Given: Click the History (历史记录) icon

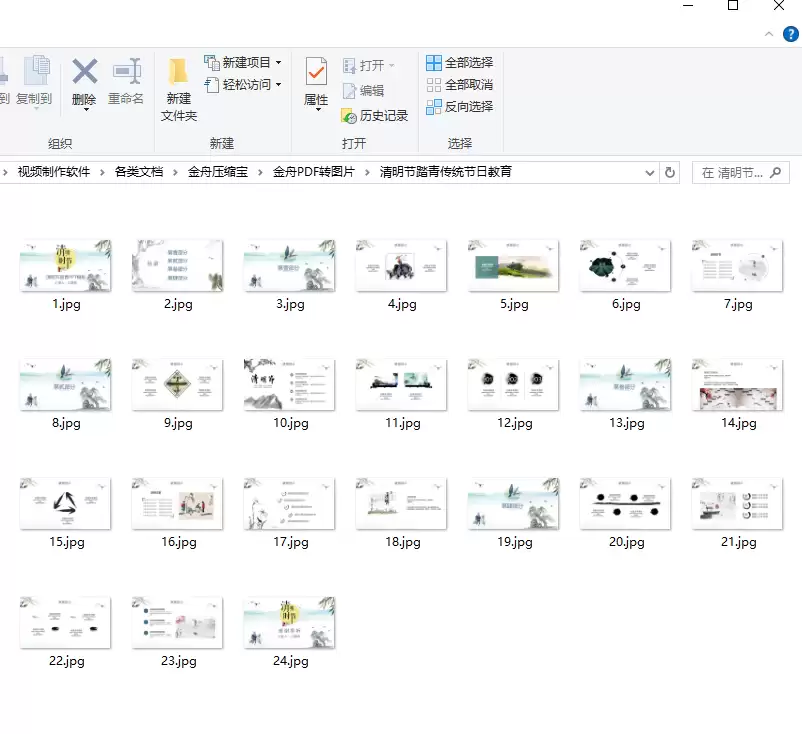Looking at the screenshot, I should coord(349,116).
